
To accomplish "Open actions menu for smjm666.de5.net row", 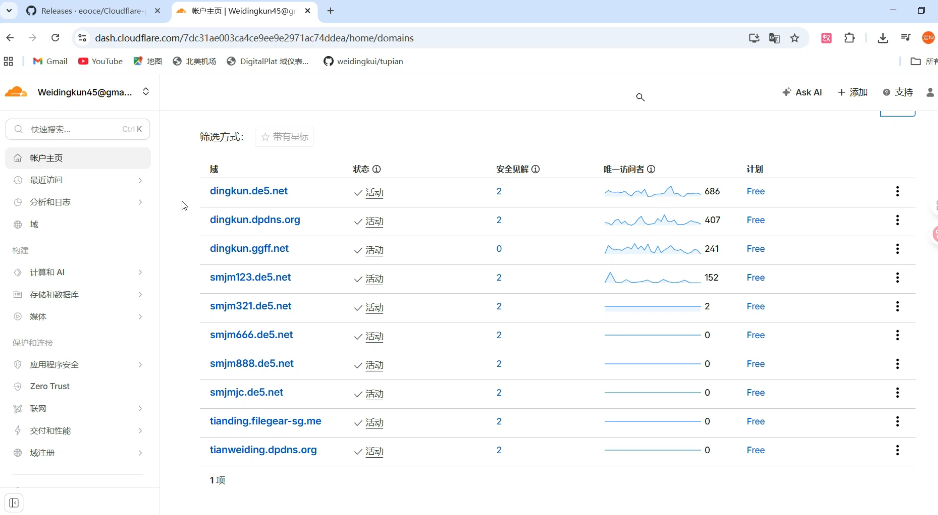I will [897, 335].
